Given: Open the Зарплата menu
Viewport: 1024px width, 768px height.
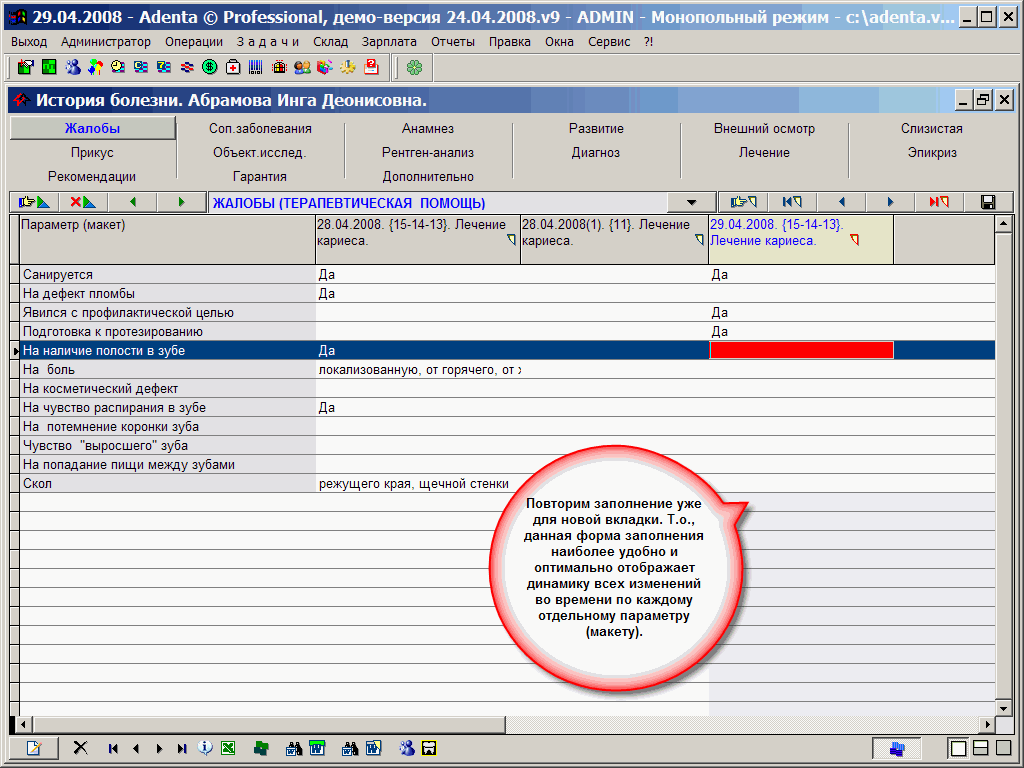Looking at the screenshot, I should [x=389, y=41].
